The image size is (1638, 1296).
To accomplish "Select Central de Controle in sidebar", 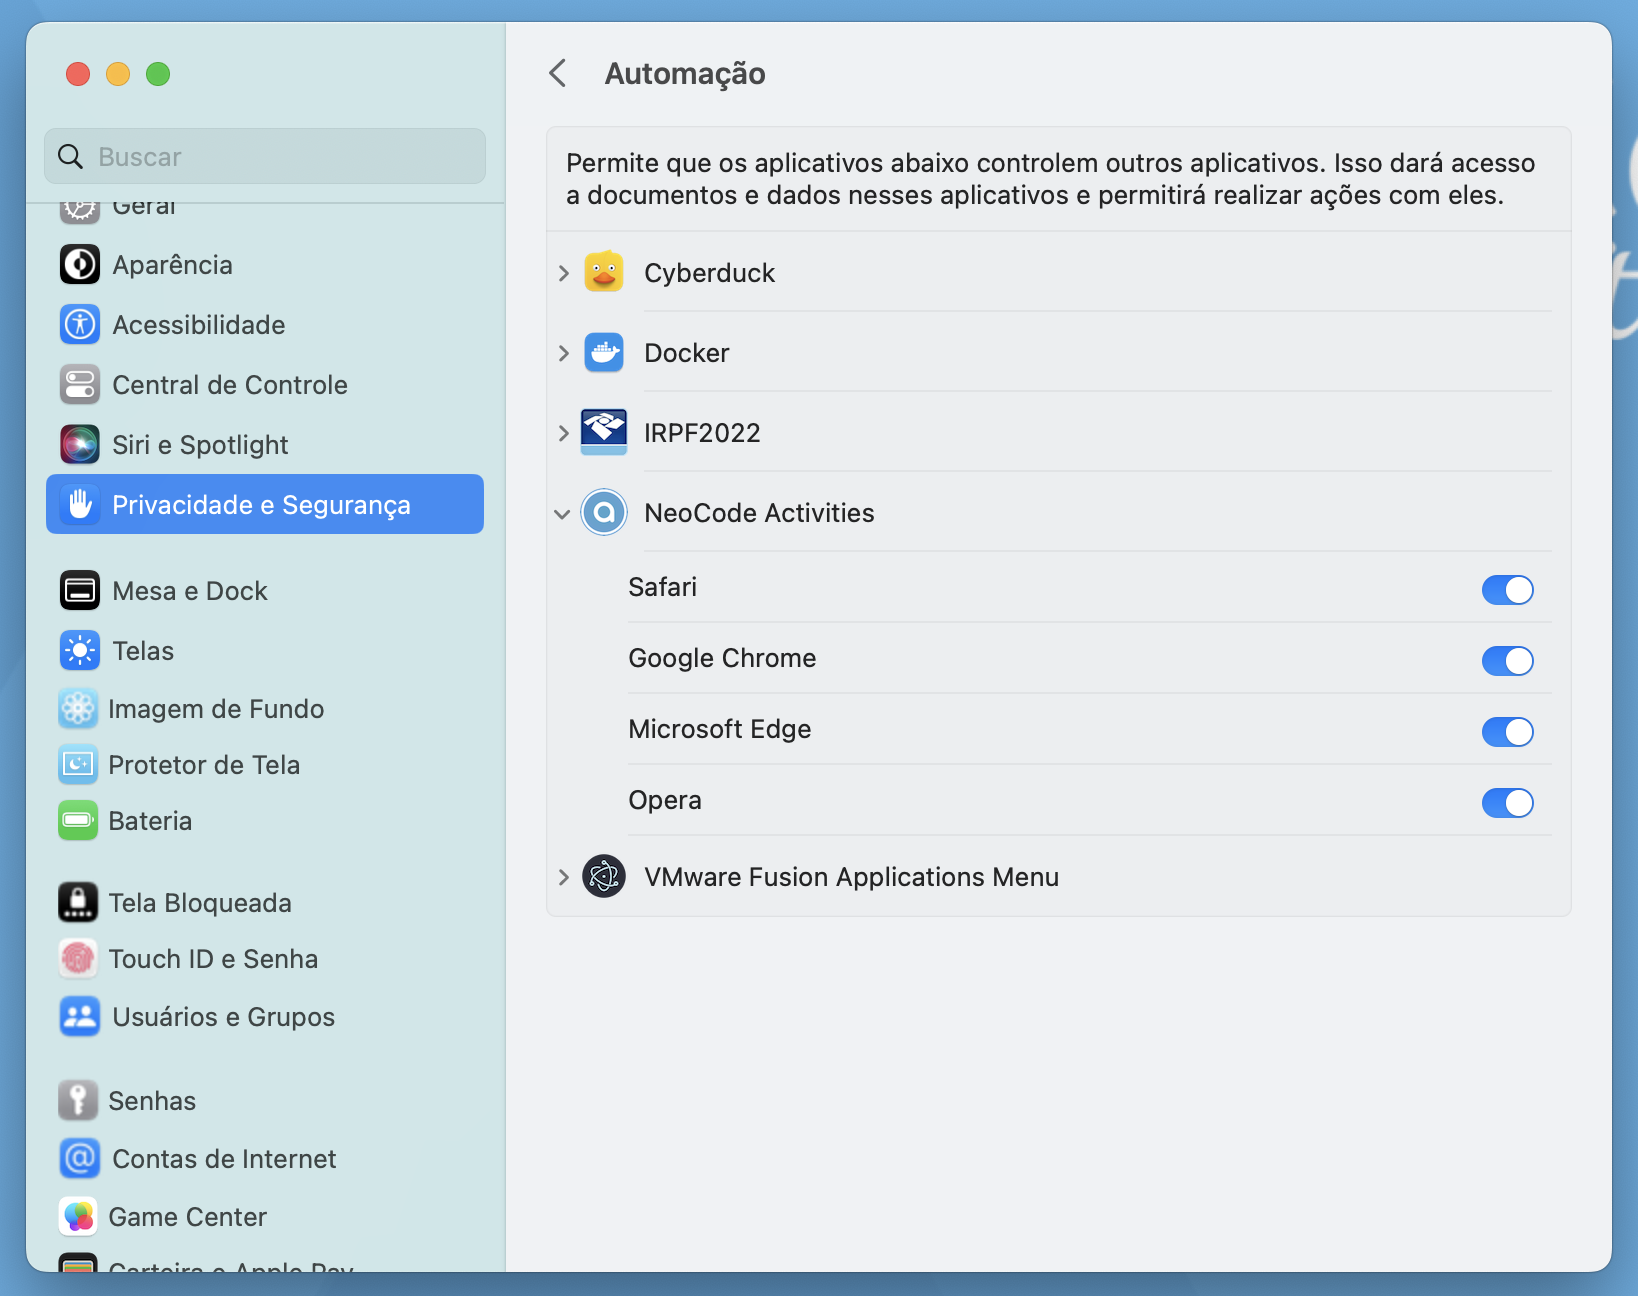I will click(265, 385).
